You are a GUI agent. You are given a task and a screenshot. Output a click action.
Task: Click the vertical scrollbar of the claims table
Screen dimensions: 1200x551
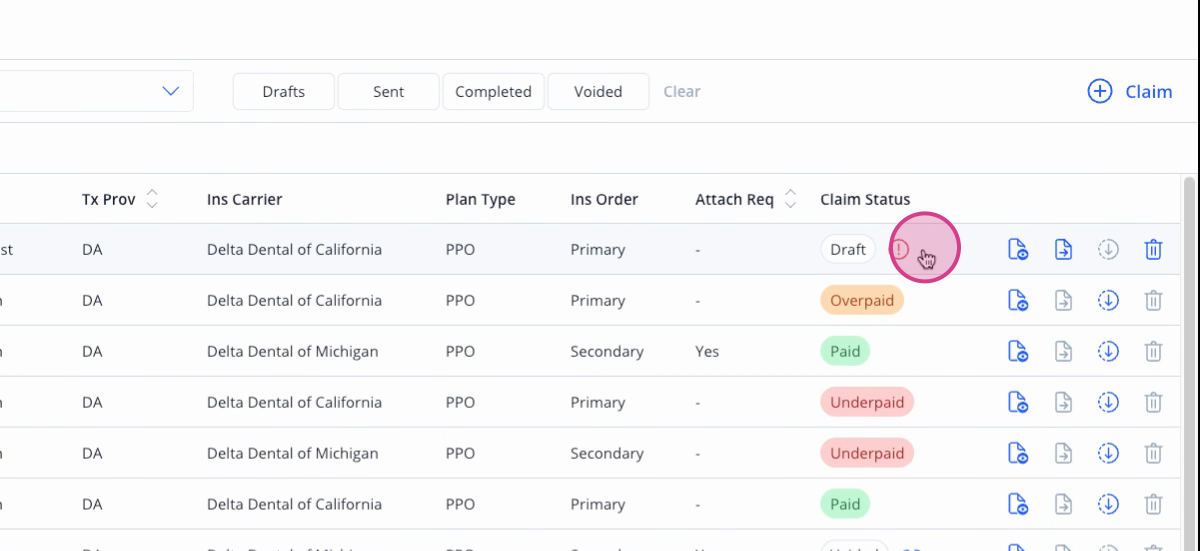[1188, 364]
